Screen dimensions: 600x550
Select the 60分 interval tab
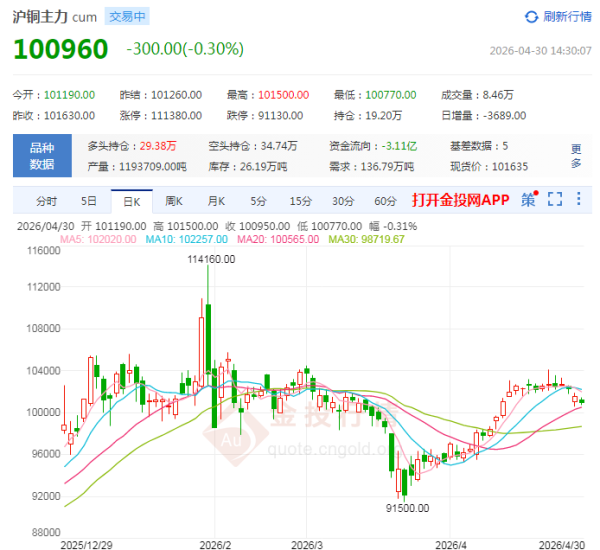point(385,201)
